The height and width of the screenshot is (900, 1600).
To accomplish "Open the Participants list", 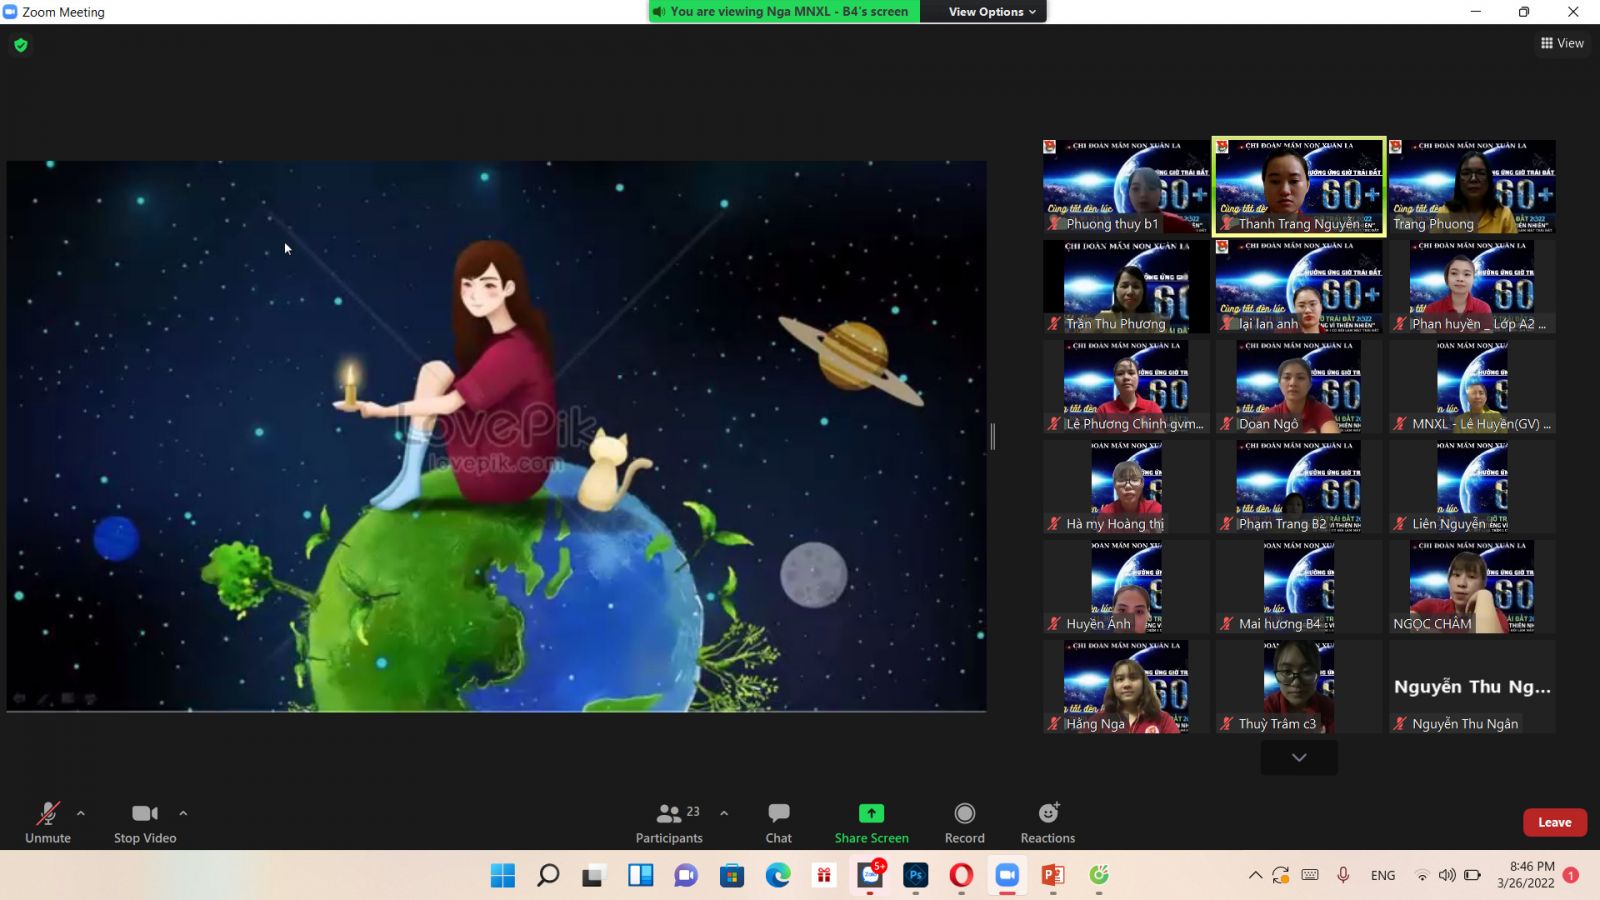I will [669, 822].
